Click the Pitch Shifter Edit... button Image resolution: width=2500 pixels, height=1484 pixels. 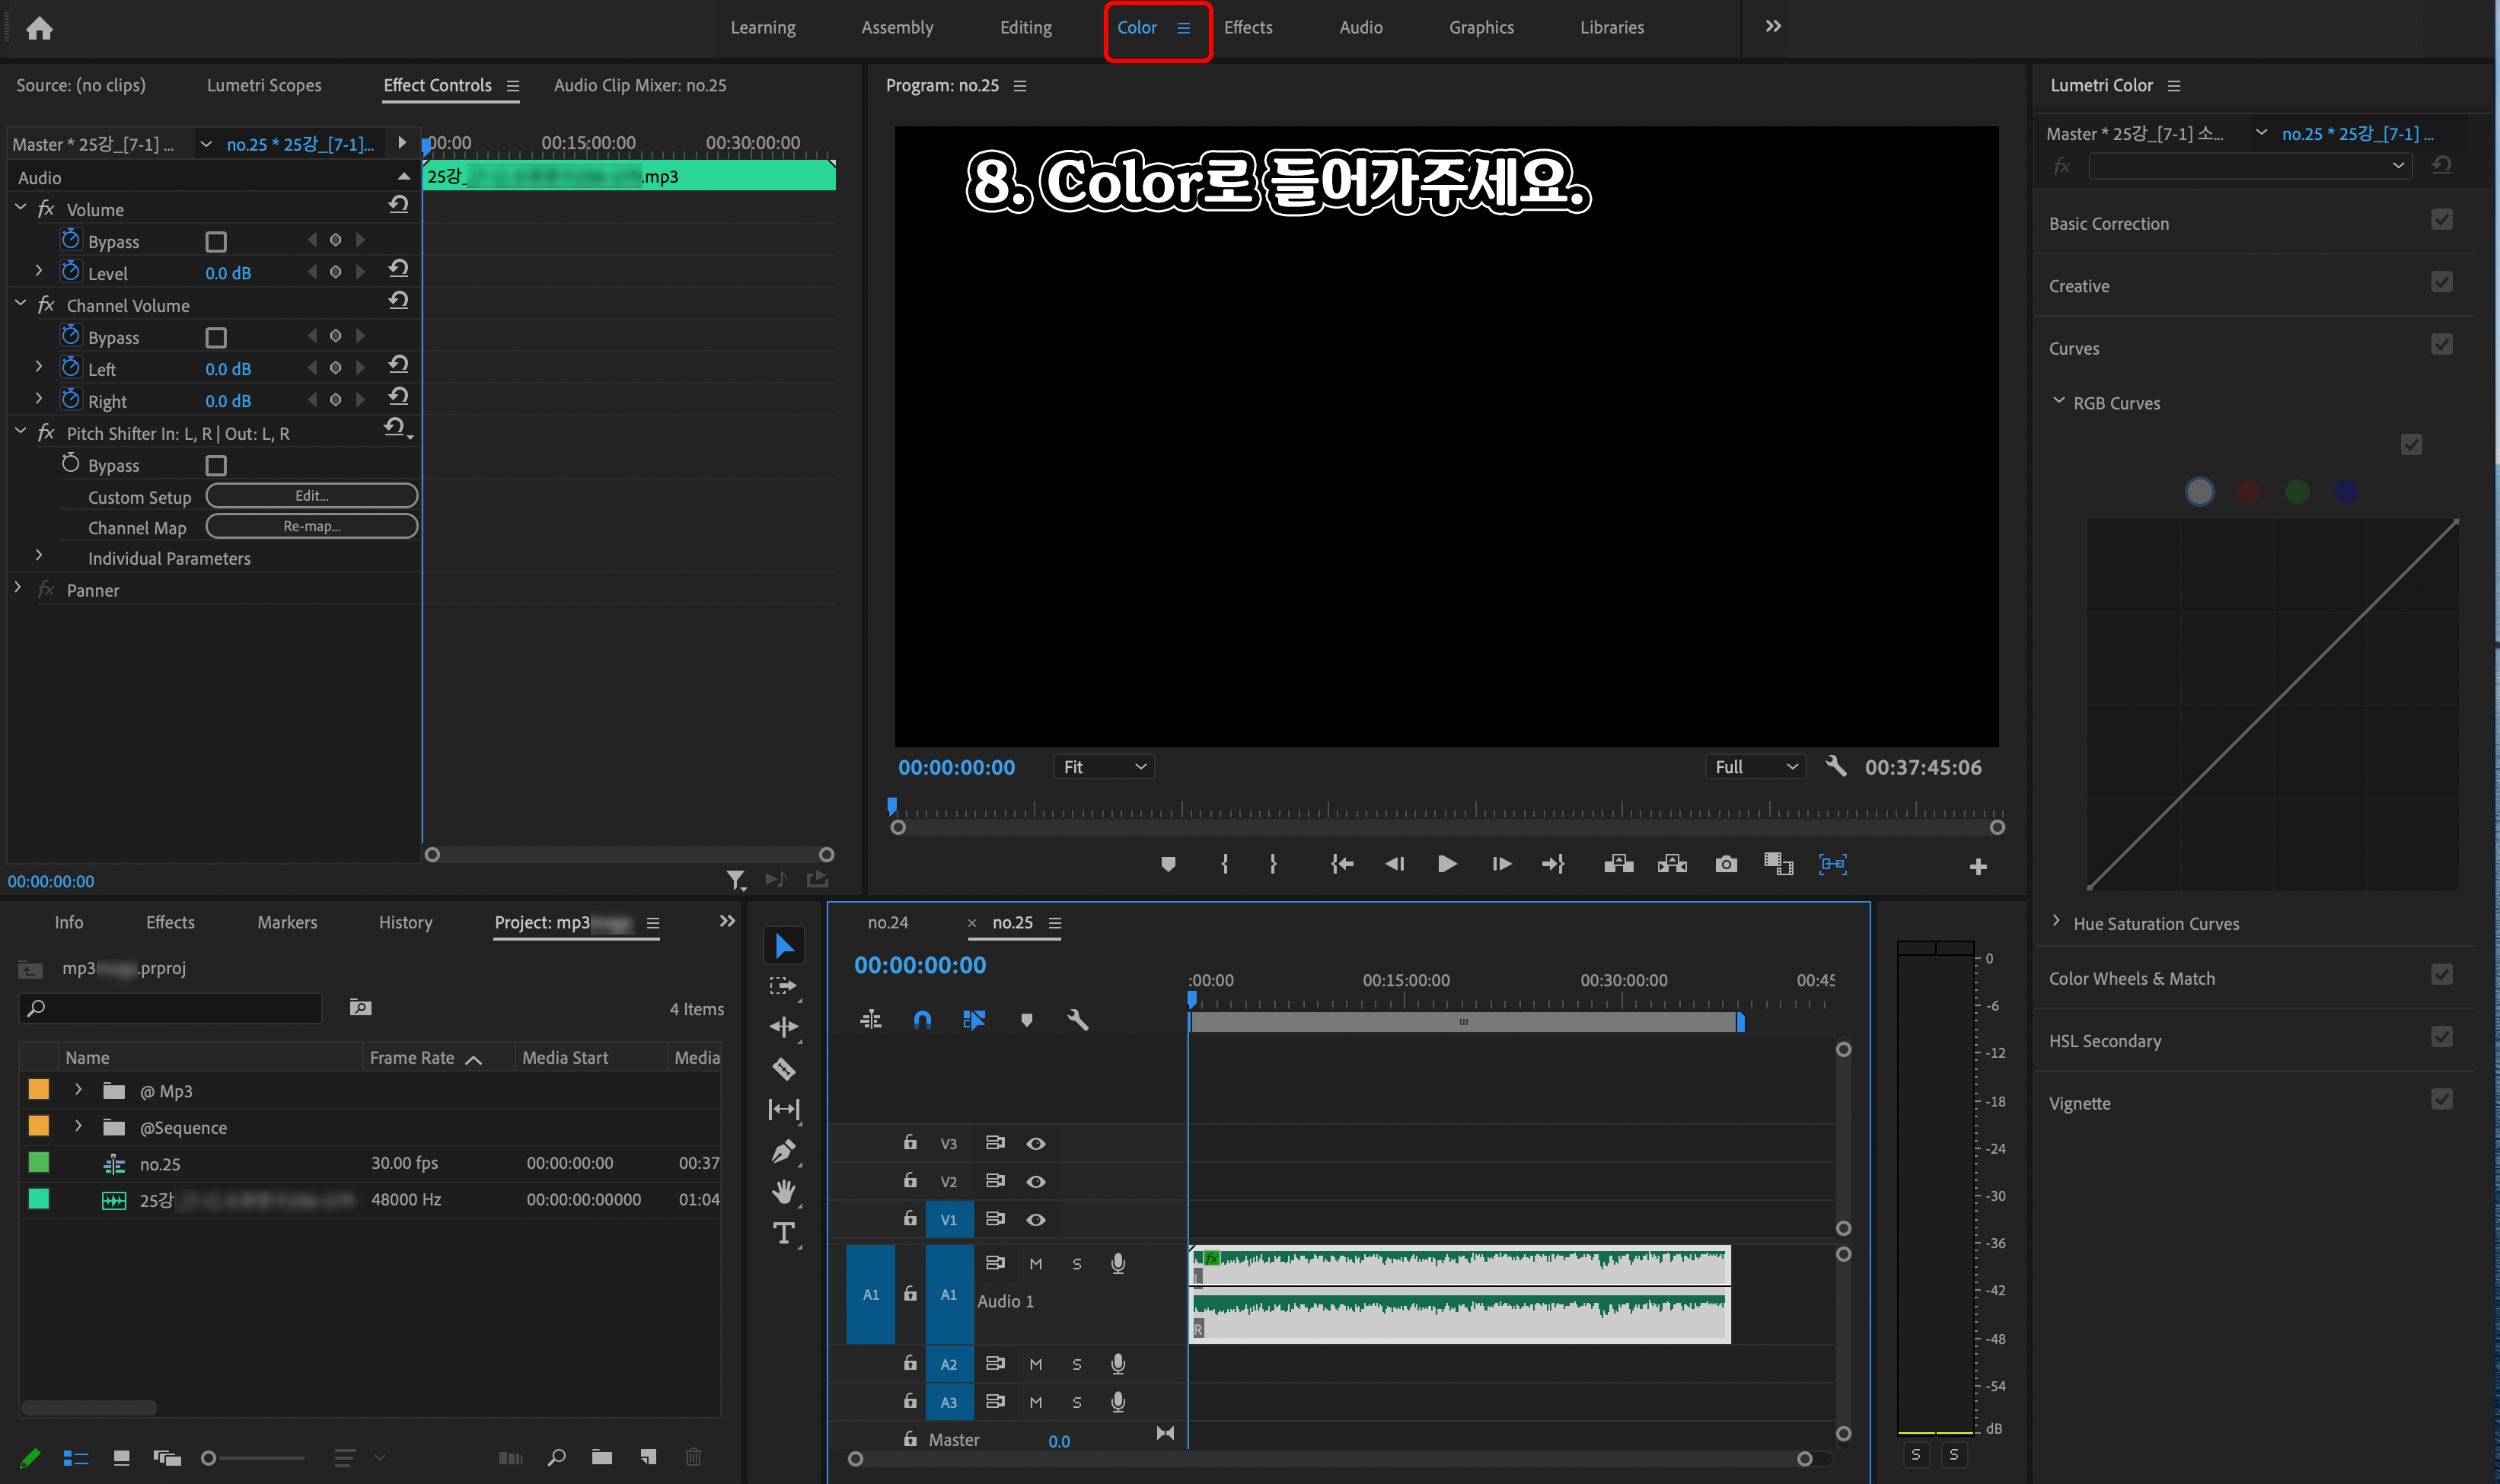click(311, 496)
